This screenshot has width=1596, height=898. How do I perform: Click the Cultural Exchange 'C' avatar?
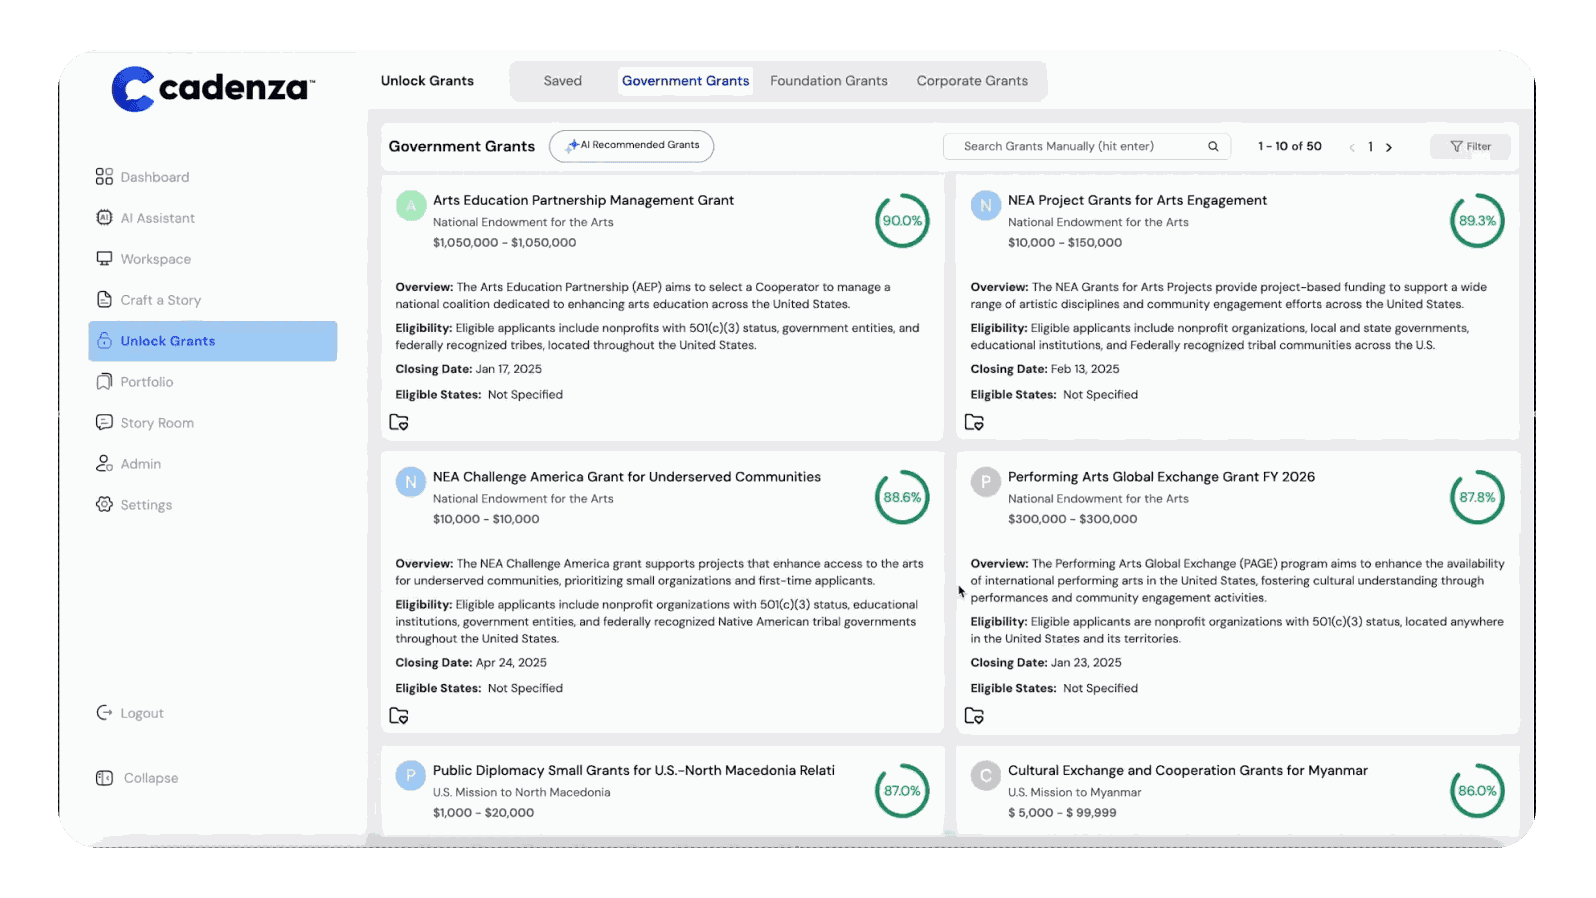click(986, 775)
